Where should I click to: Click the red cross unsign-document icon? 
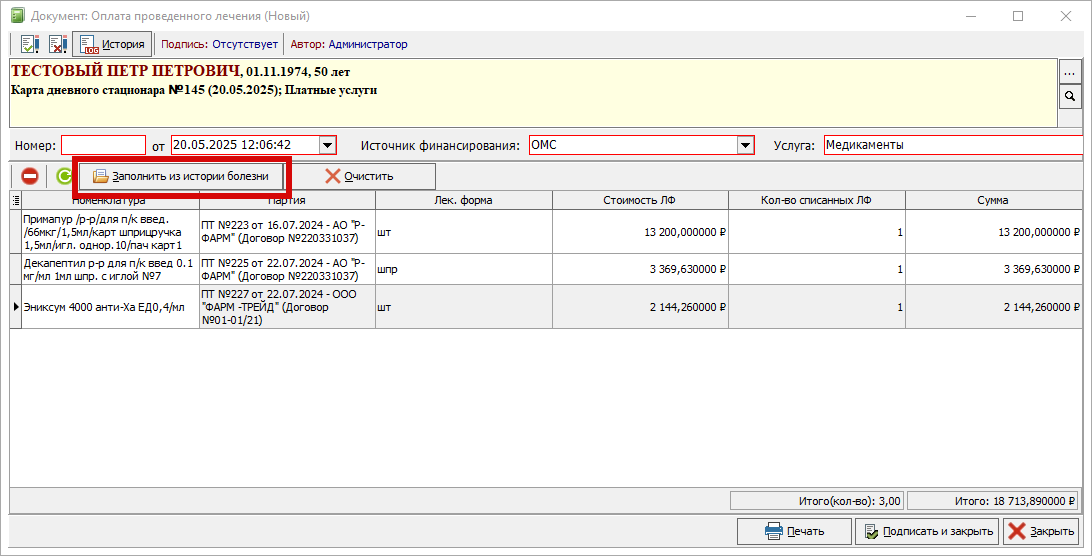click(x=57, y=44)
